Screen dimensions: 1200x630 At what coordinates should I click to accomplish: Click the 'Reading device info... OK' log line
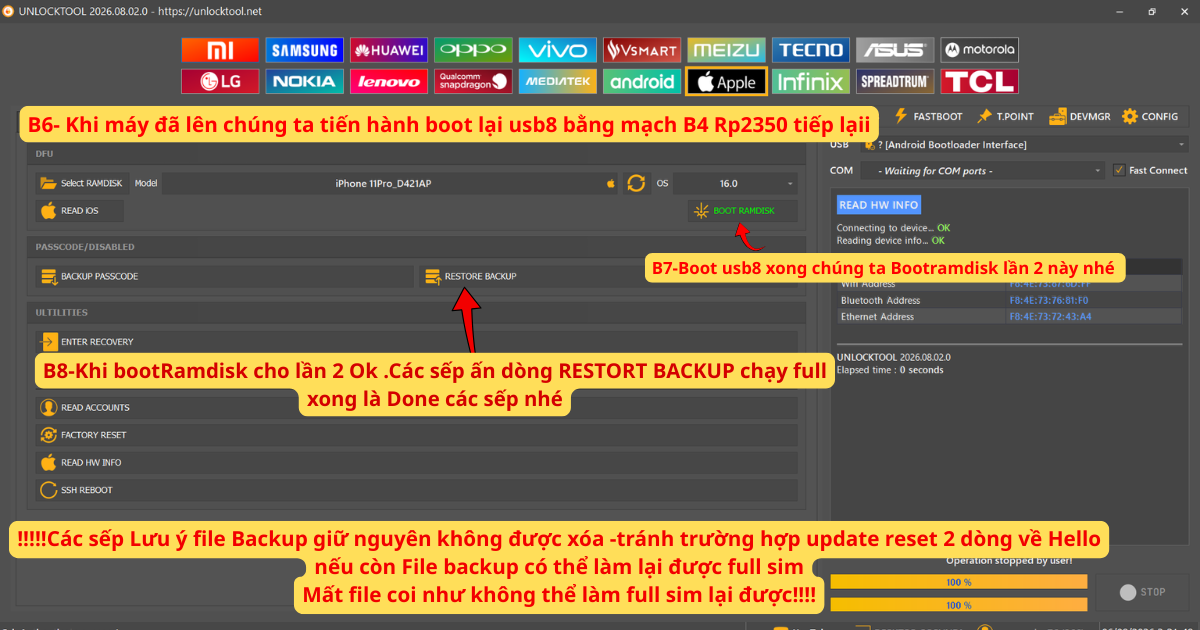890,241
